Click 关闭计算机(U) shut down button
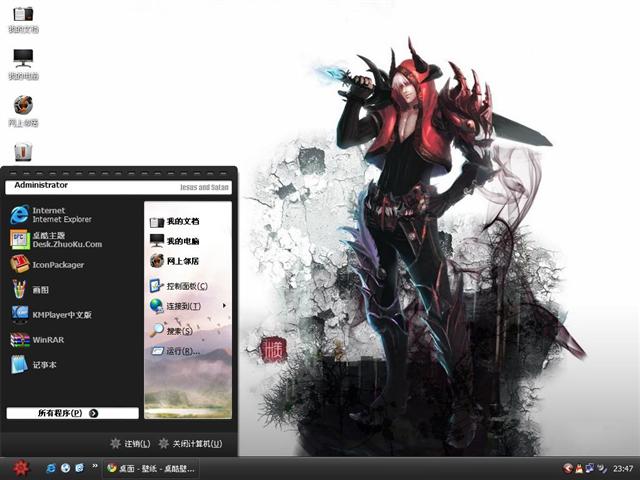640x480 pixels. (190, 444)
